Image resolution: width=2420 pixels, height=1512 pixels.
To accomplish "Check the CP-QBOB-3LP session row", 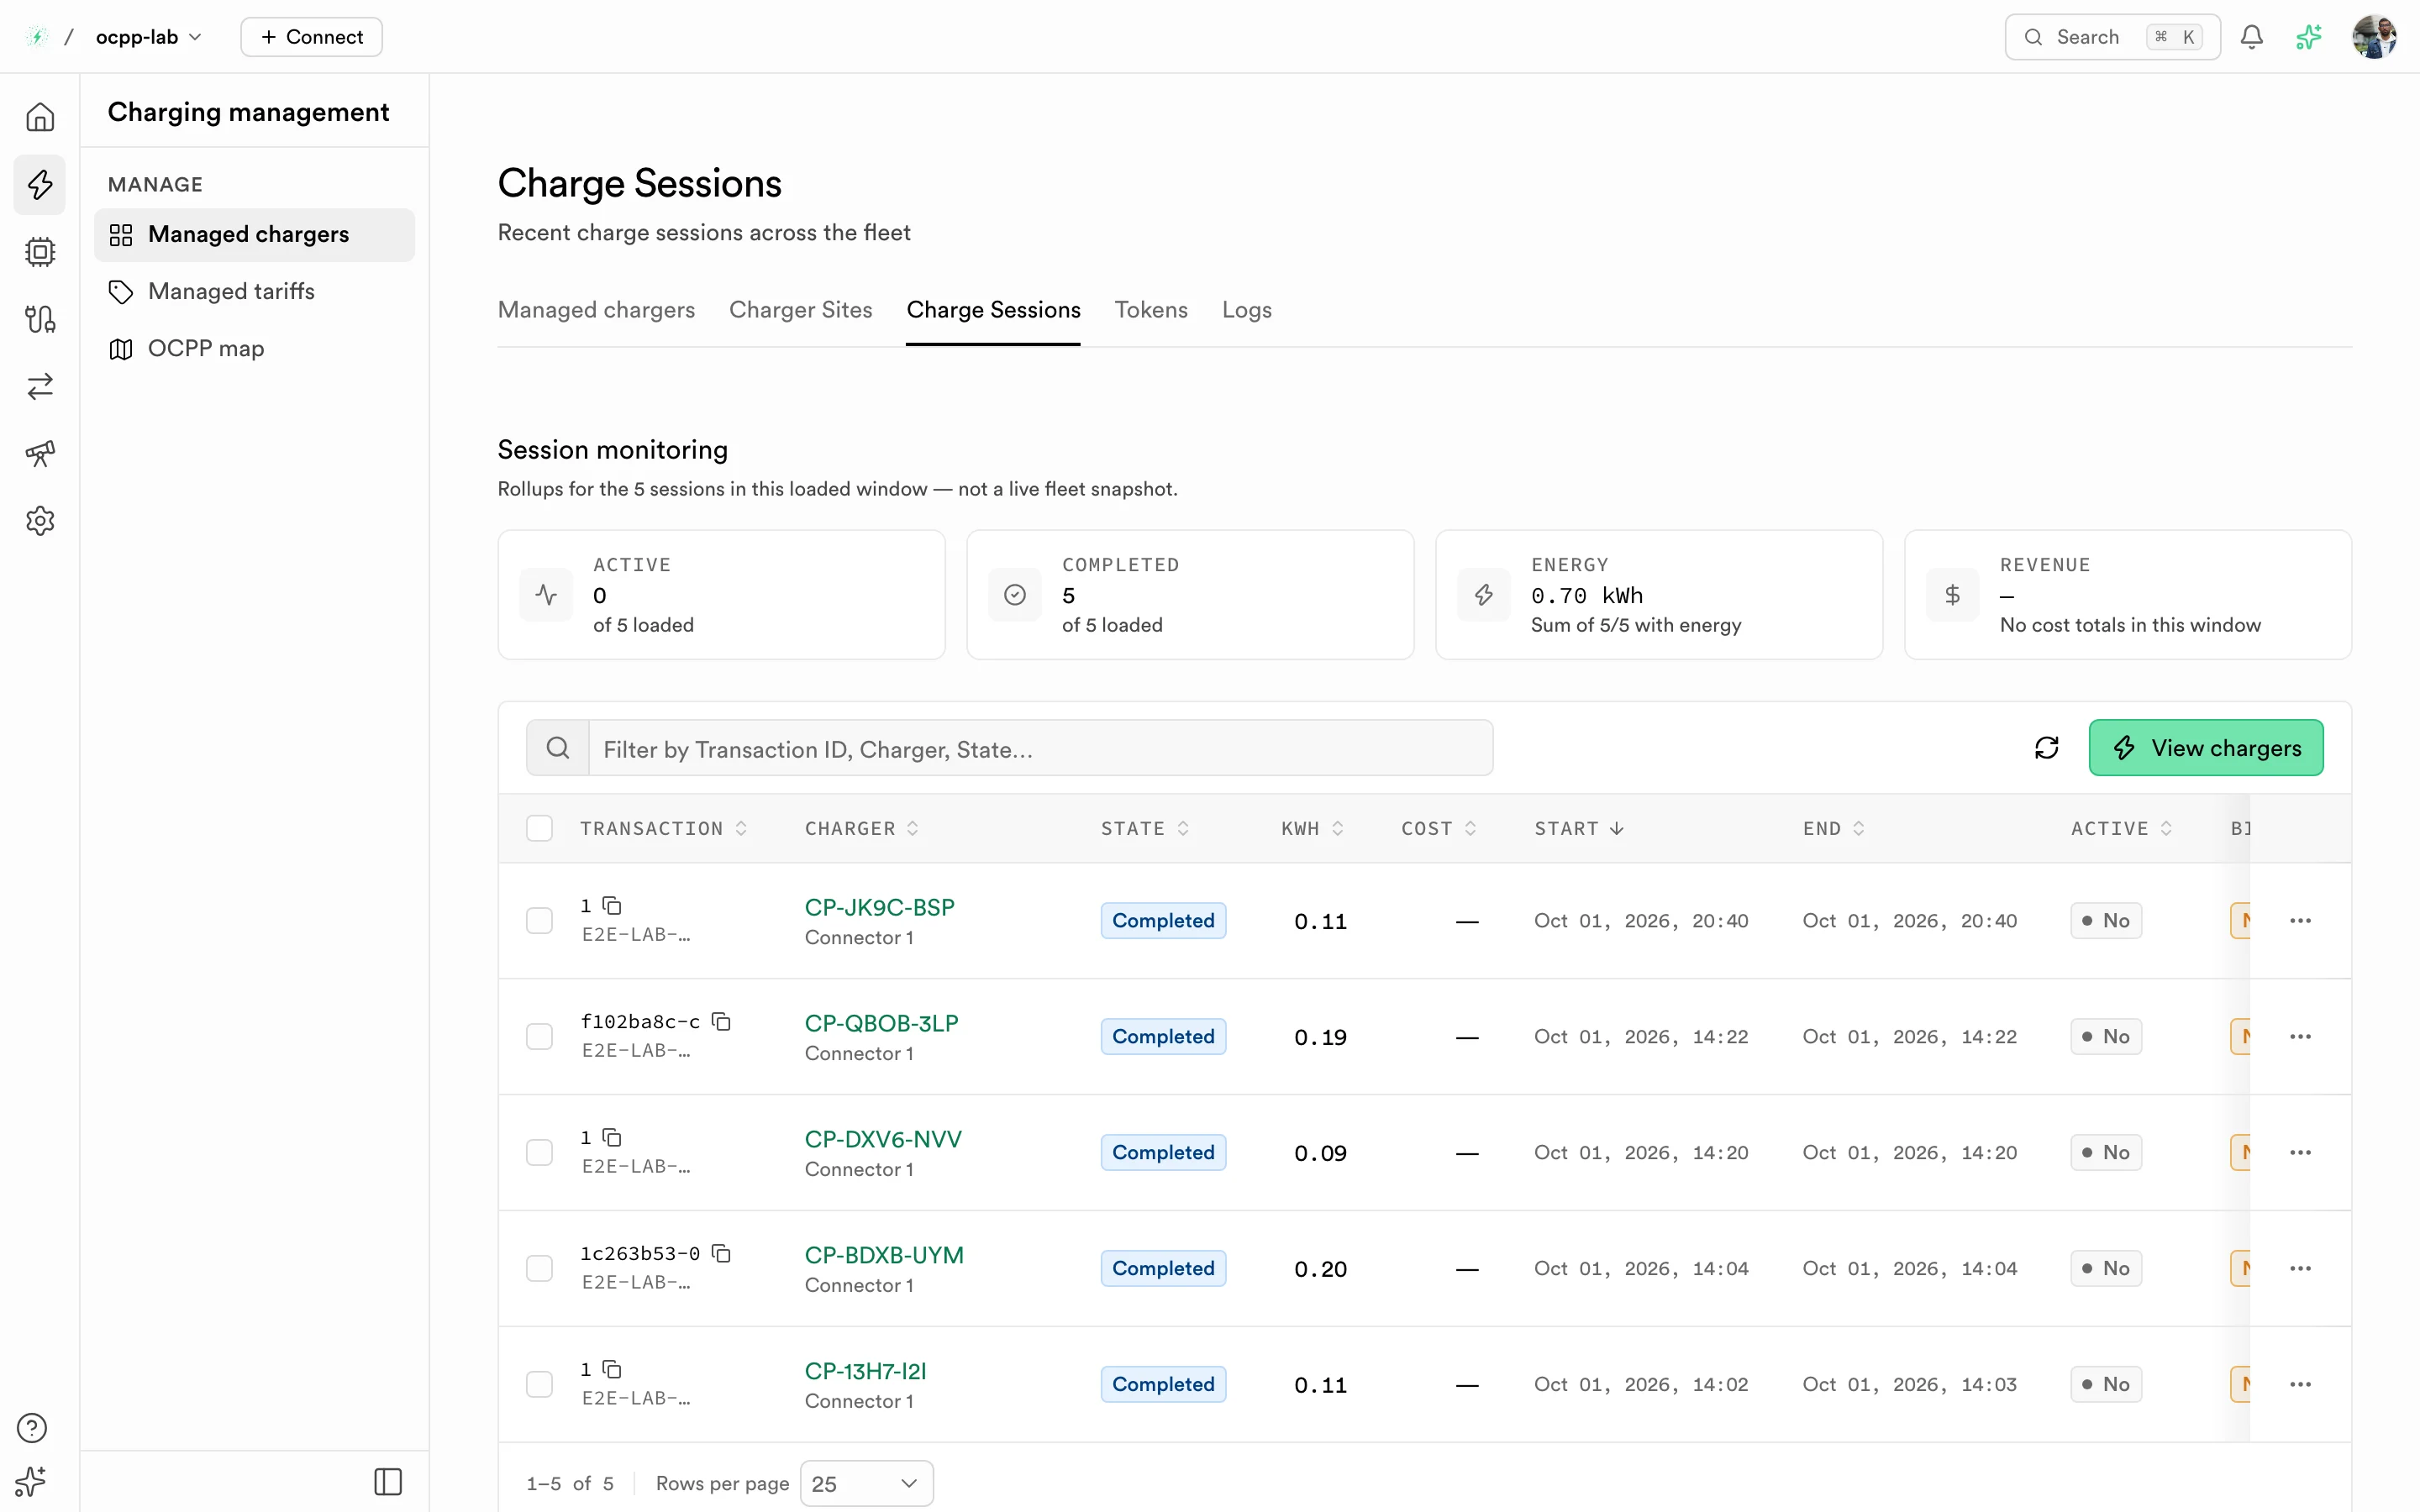I will pos(539,1036).
